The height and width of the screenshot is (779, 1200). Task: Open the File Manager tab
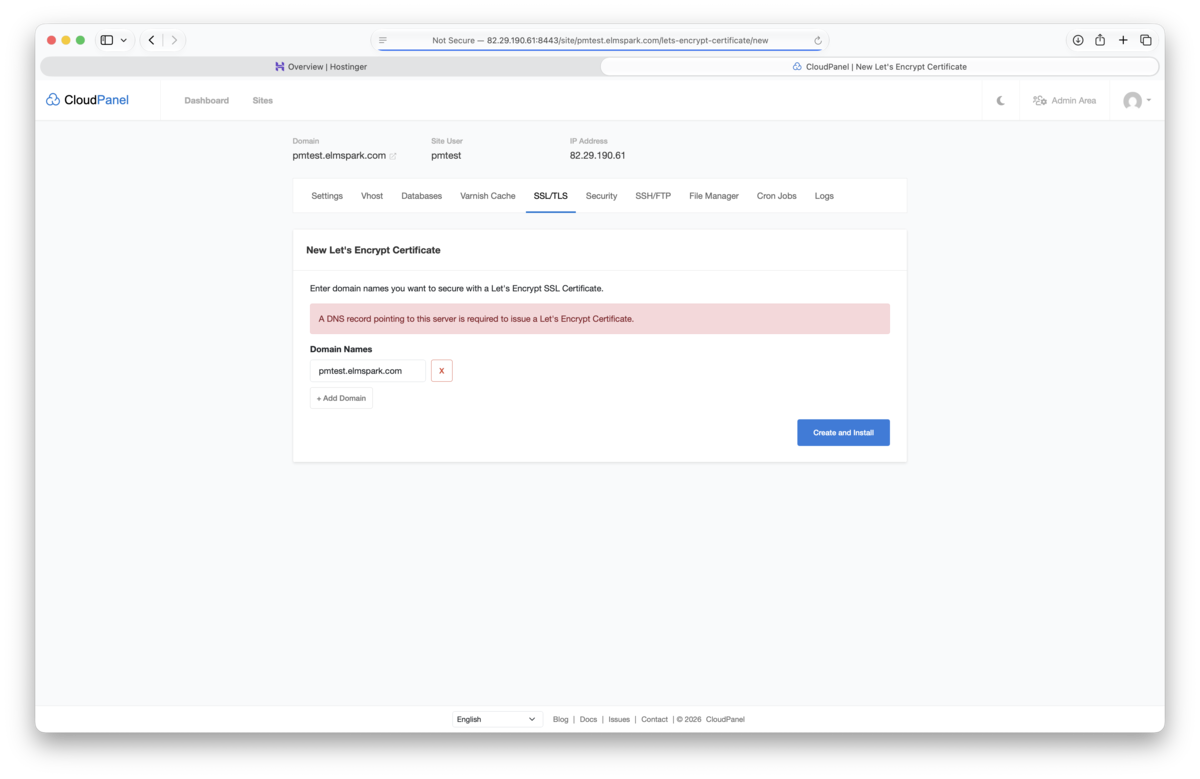[714, 196]
